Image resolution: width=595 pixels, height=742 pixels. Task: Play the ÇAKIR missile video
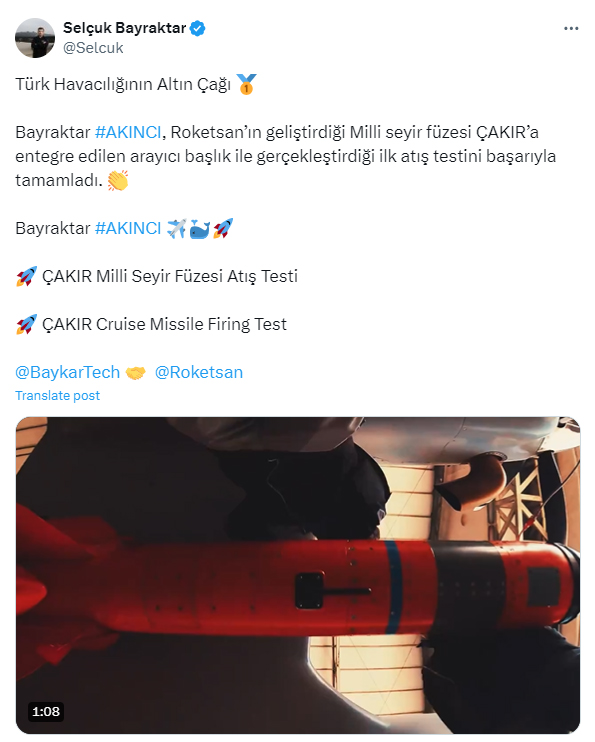coord(298,575)
